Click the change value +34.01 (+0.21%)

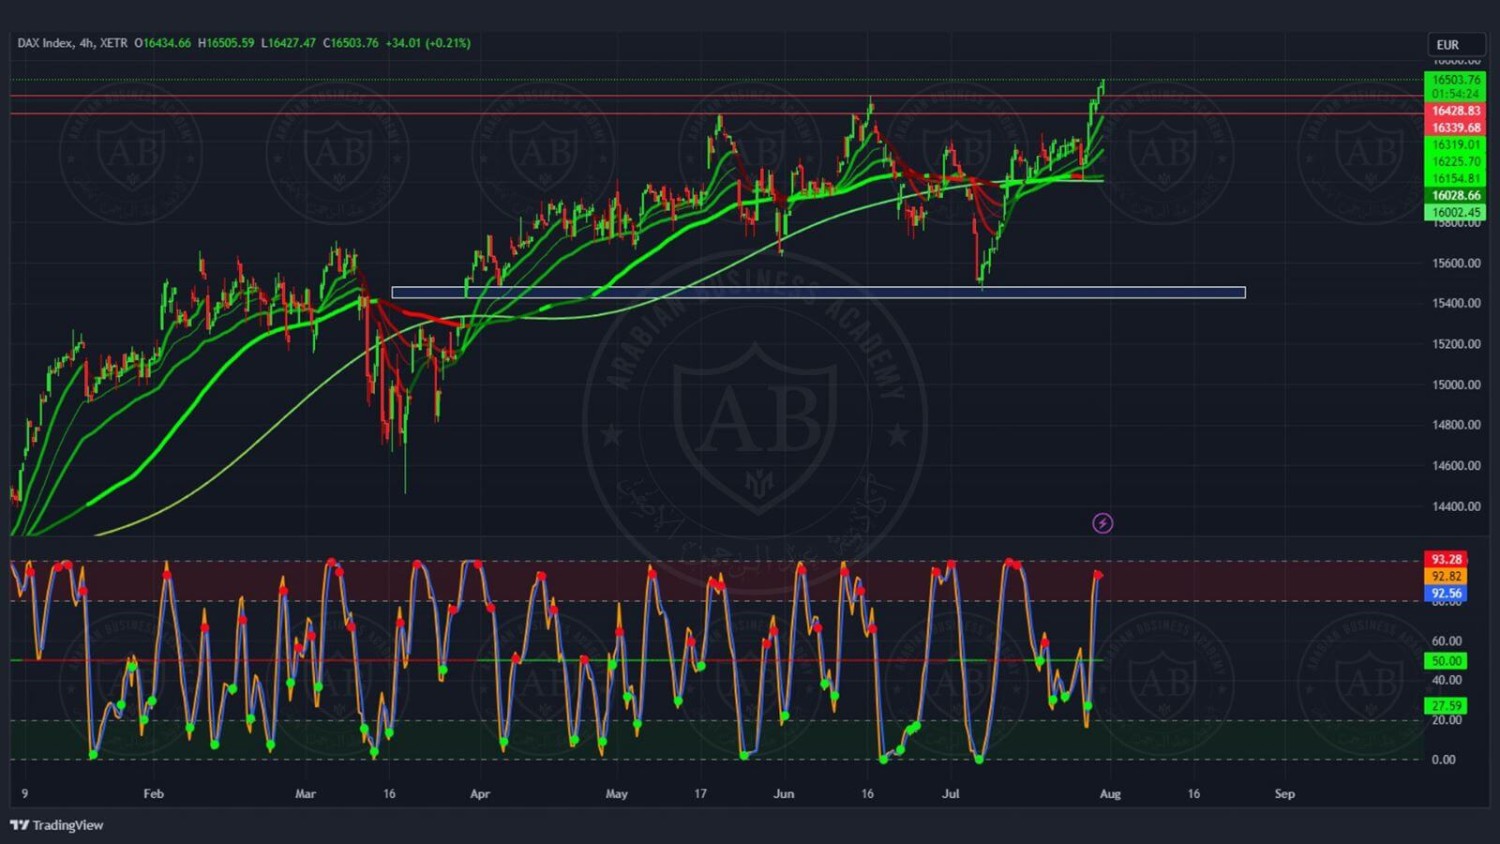tap(428, 43)
